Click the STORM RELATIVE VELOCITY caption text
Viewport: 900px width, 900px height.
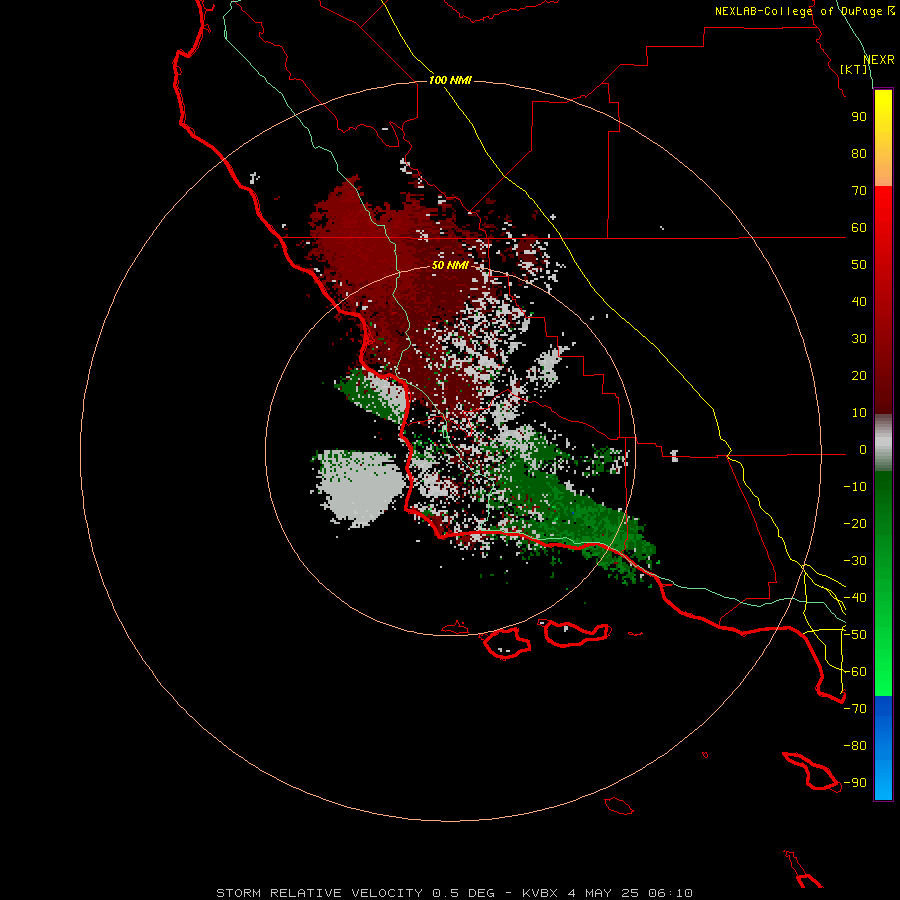tap(319, 893)
